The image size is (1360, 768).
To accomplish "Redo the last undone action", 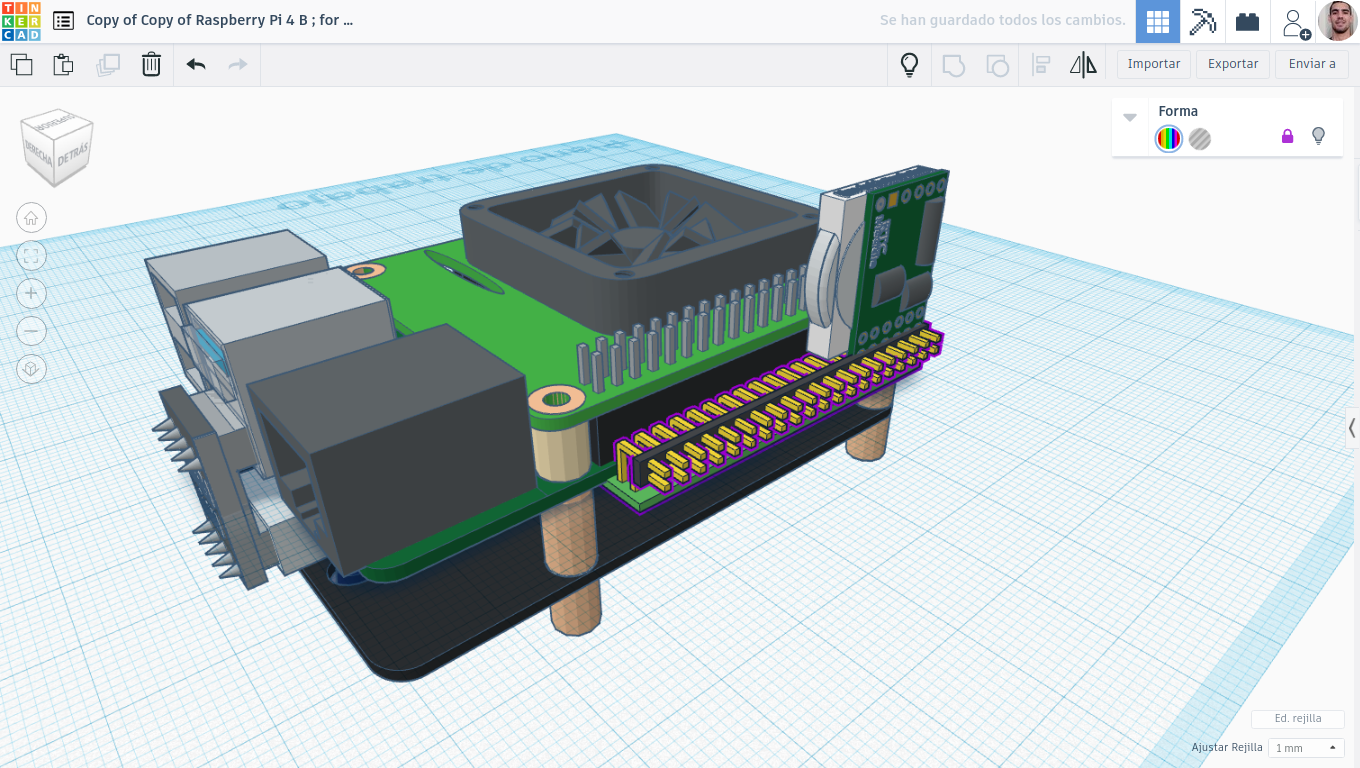I will (238, 65).
